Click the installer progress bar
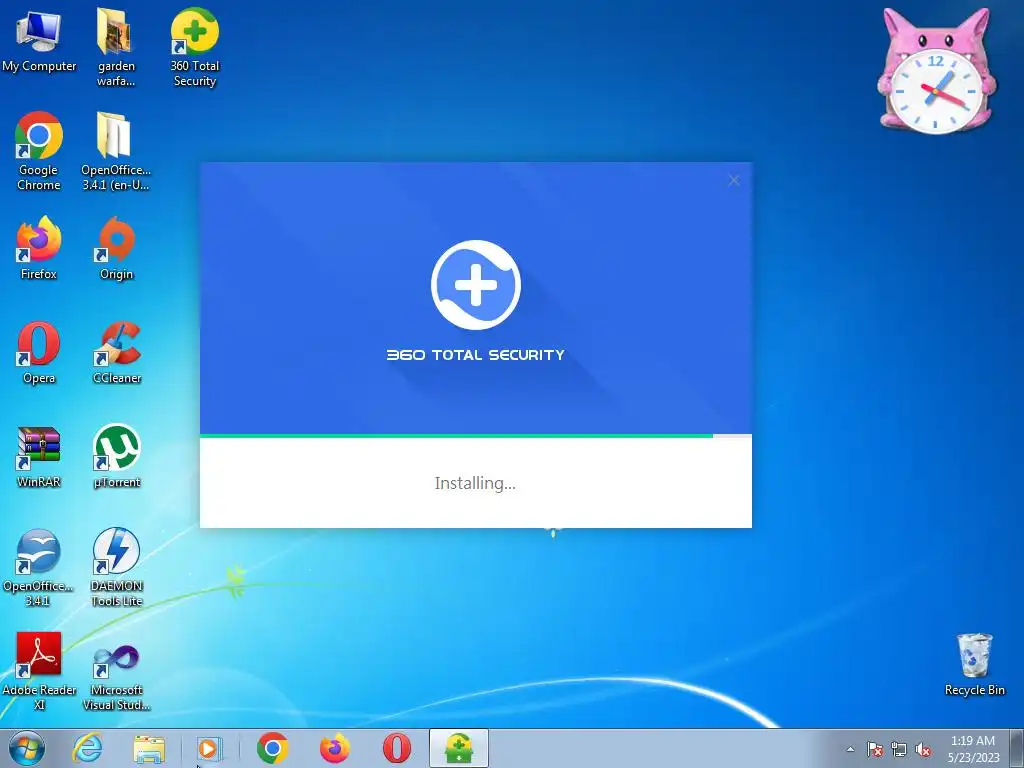Image resolution: width=1024 pixels, height=768 pixels. pos(475,436)
